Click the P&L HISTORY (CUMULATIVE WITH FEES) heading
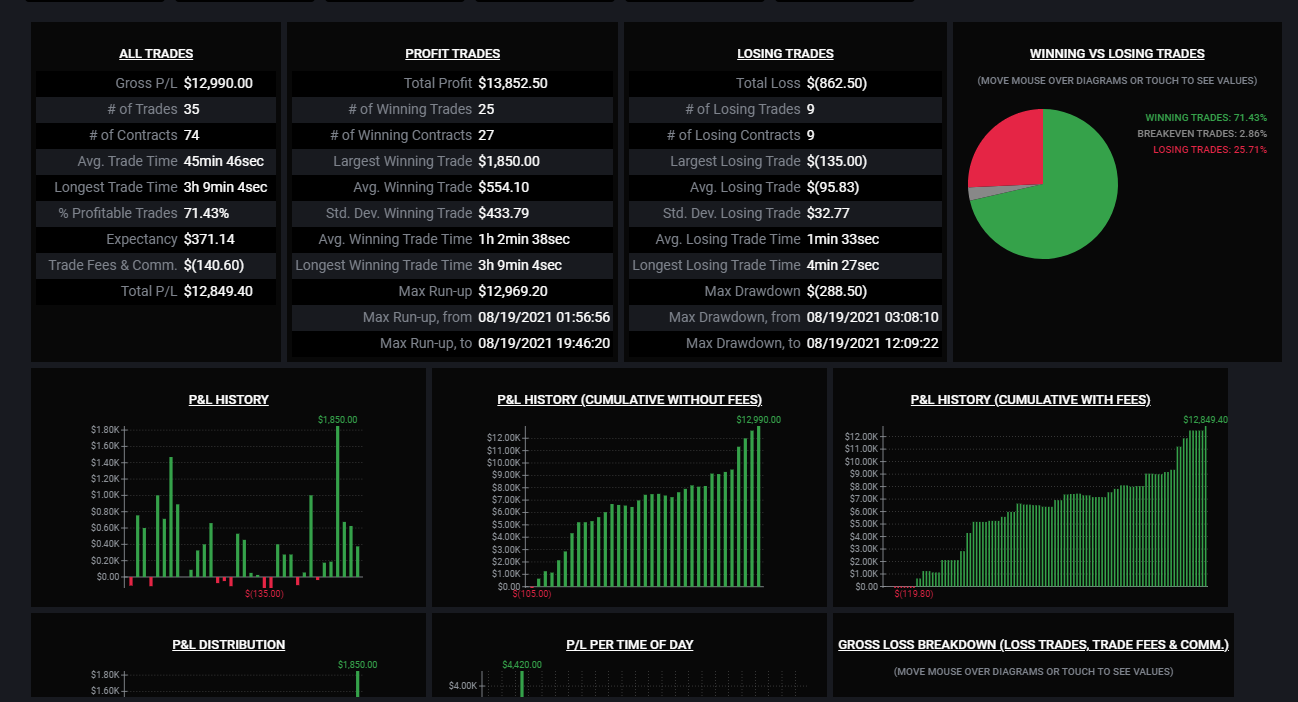Image resolution: width=1298 pixels, height=702 pixels. (x=1030, y=400)
